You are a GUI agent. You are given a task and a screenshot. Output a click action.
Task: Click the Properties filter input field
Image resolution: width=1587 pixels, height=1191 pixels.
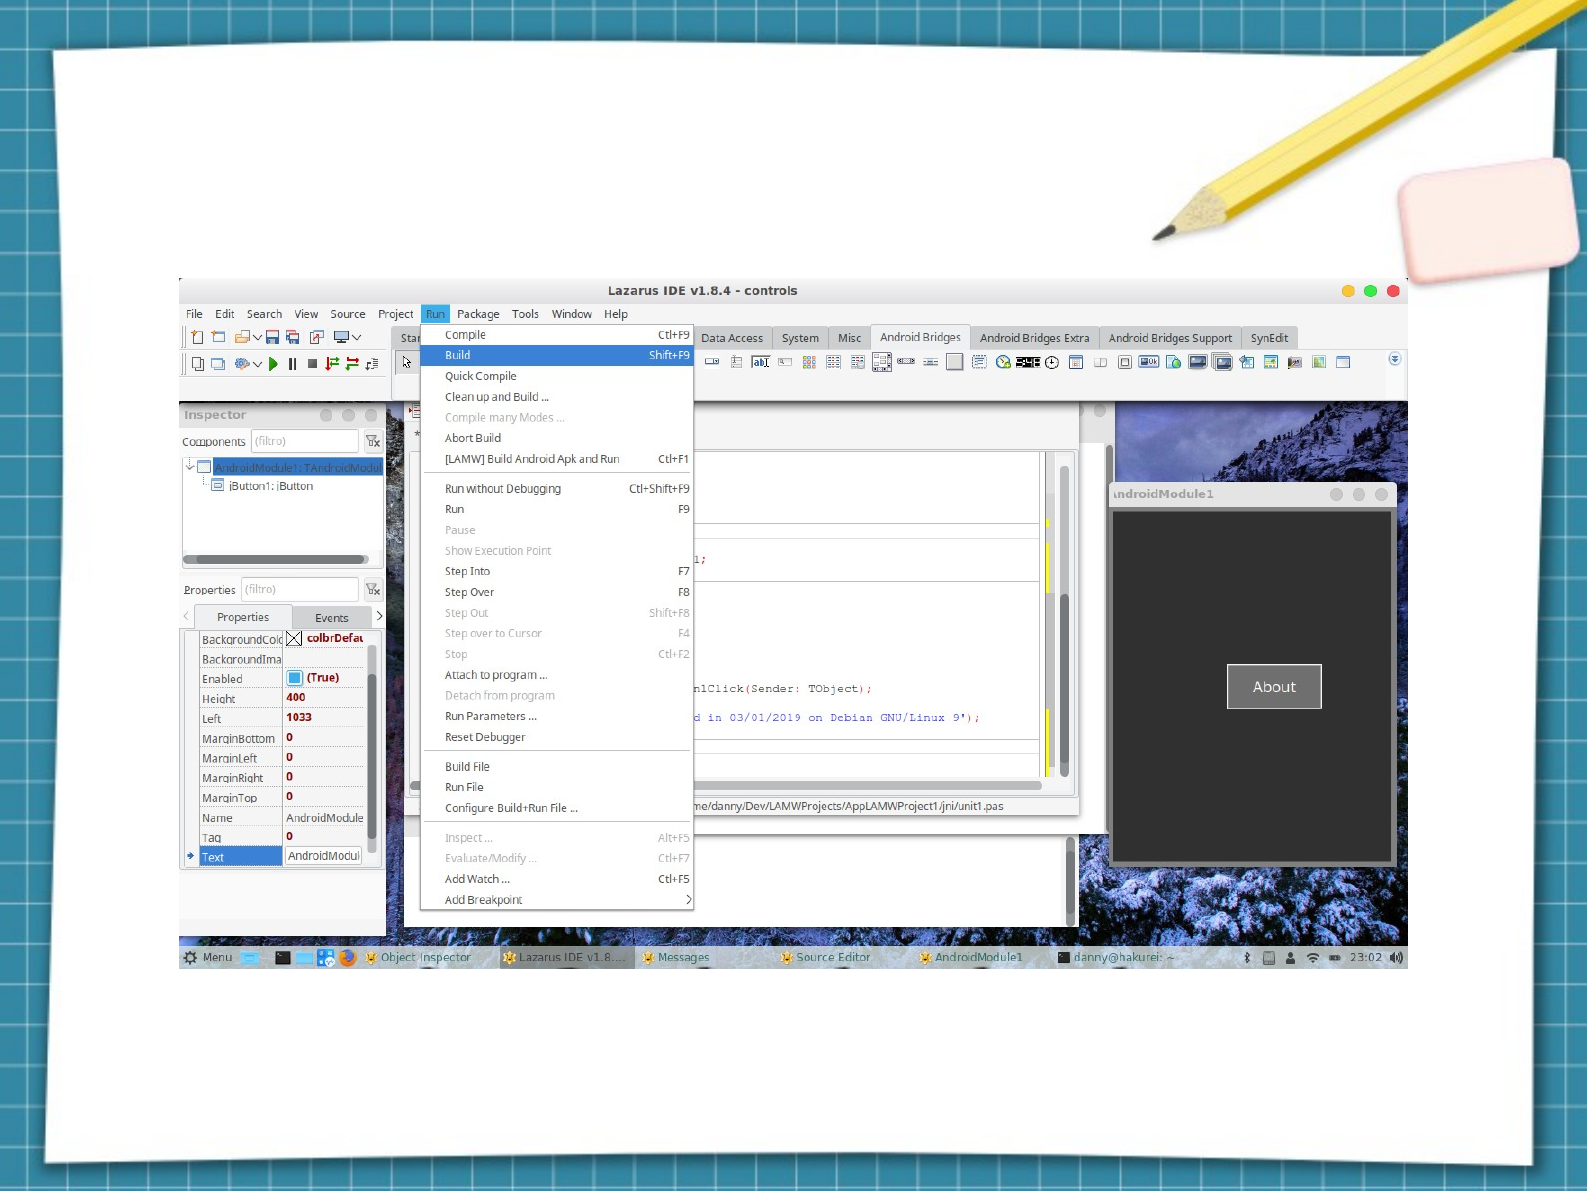tap(300, 589)
